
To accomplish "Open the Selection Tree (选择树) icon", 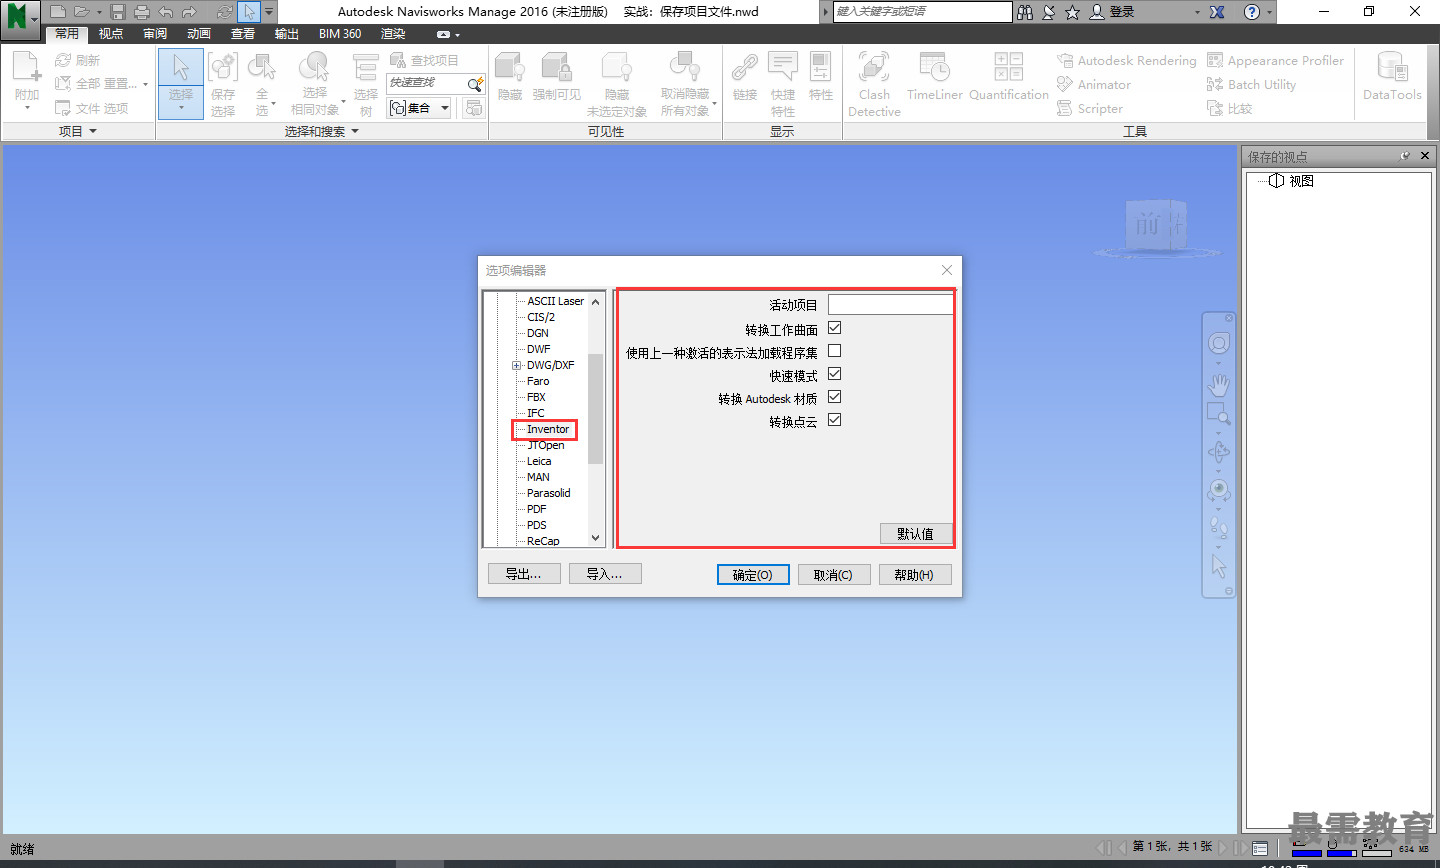I will tap(366, 68).
